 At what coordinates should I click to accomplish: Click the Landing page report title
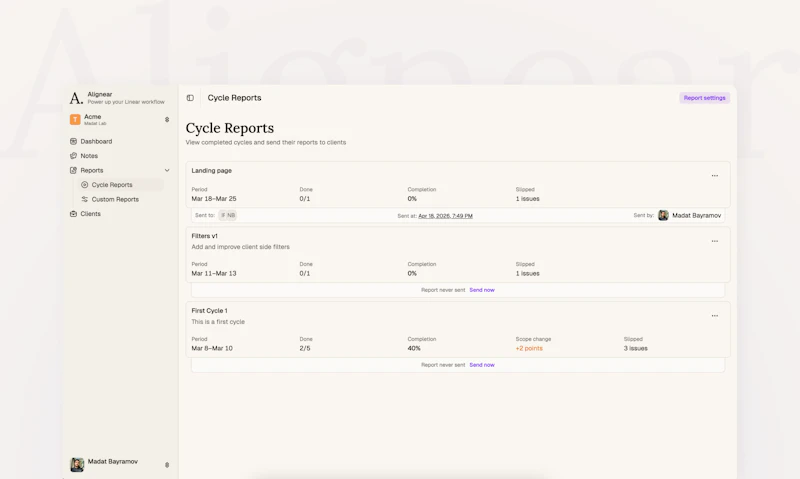(x=211, y=170)
